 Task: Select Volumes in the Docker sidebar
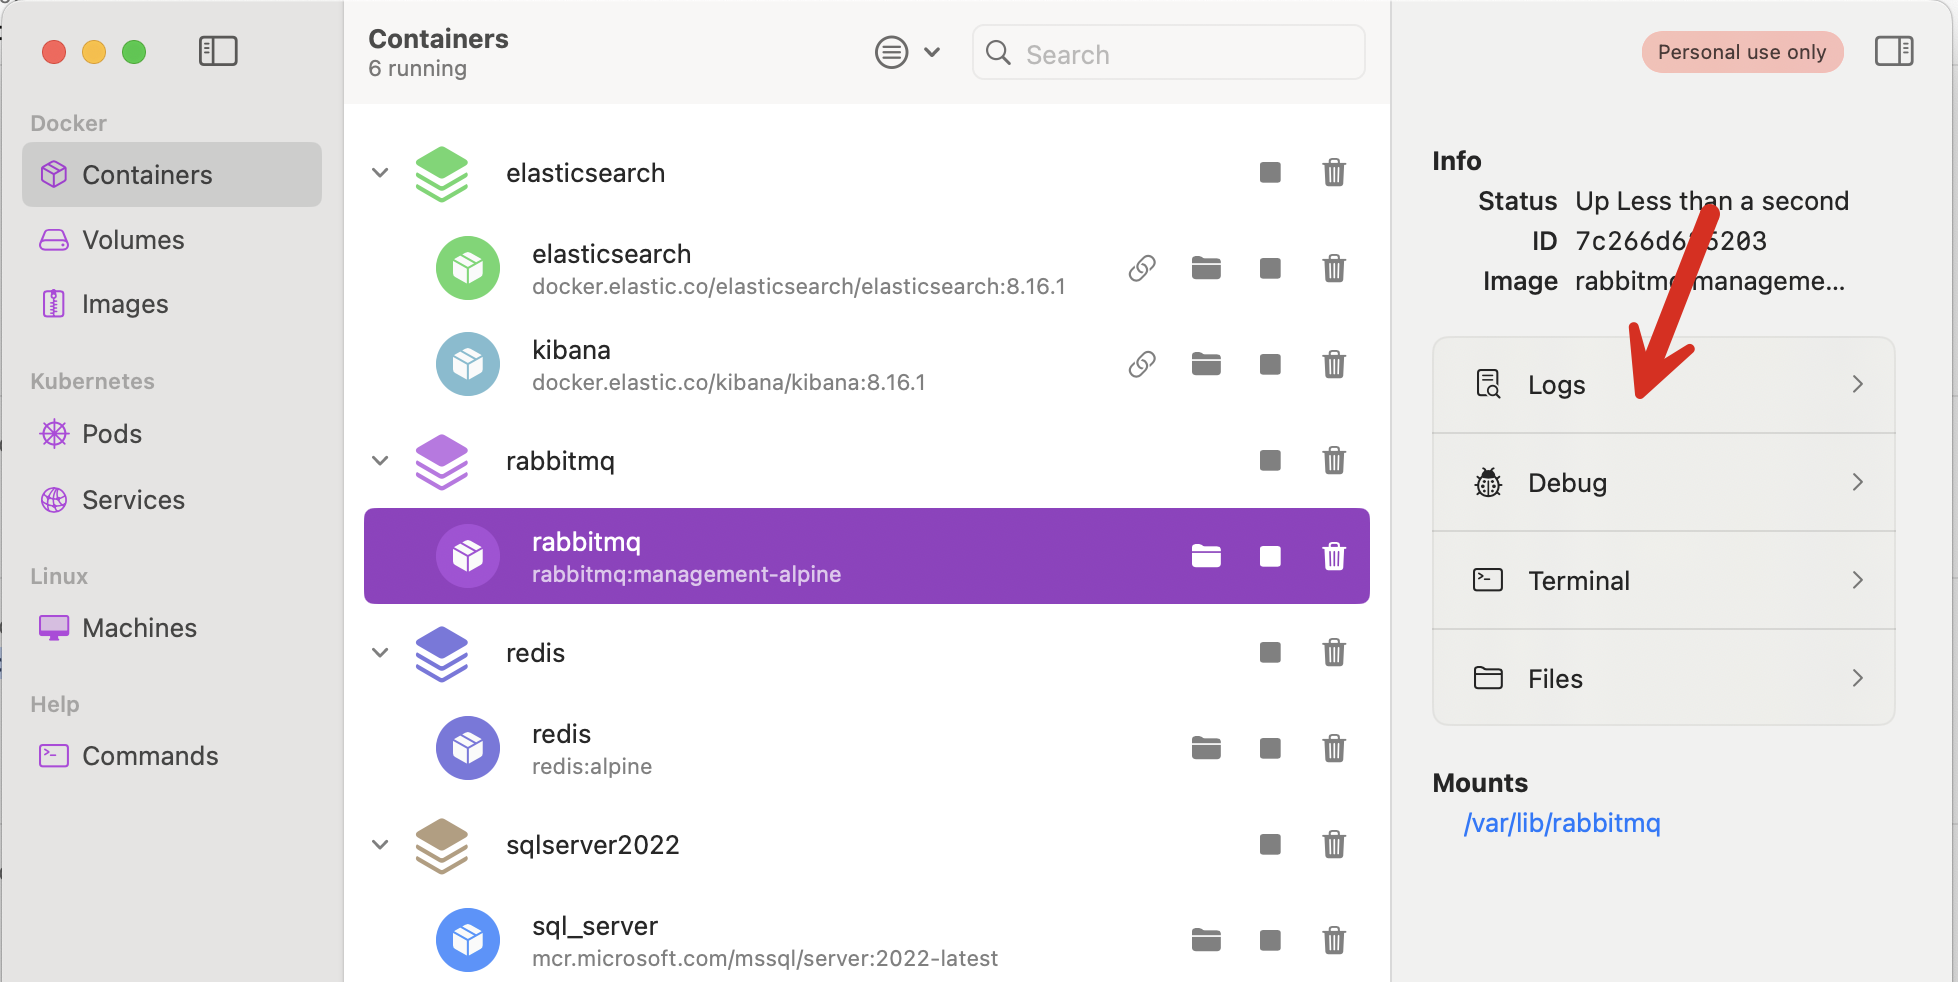(x=133, y=240)
